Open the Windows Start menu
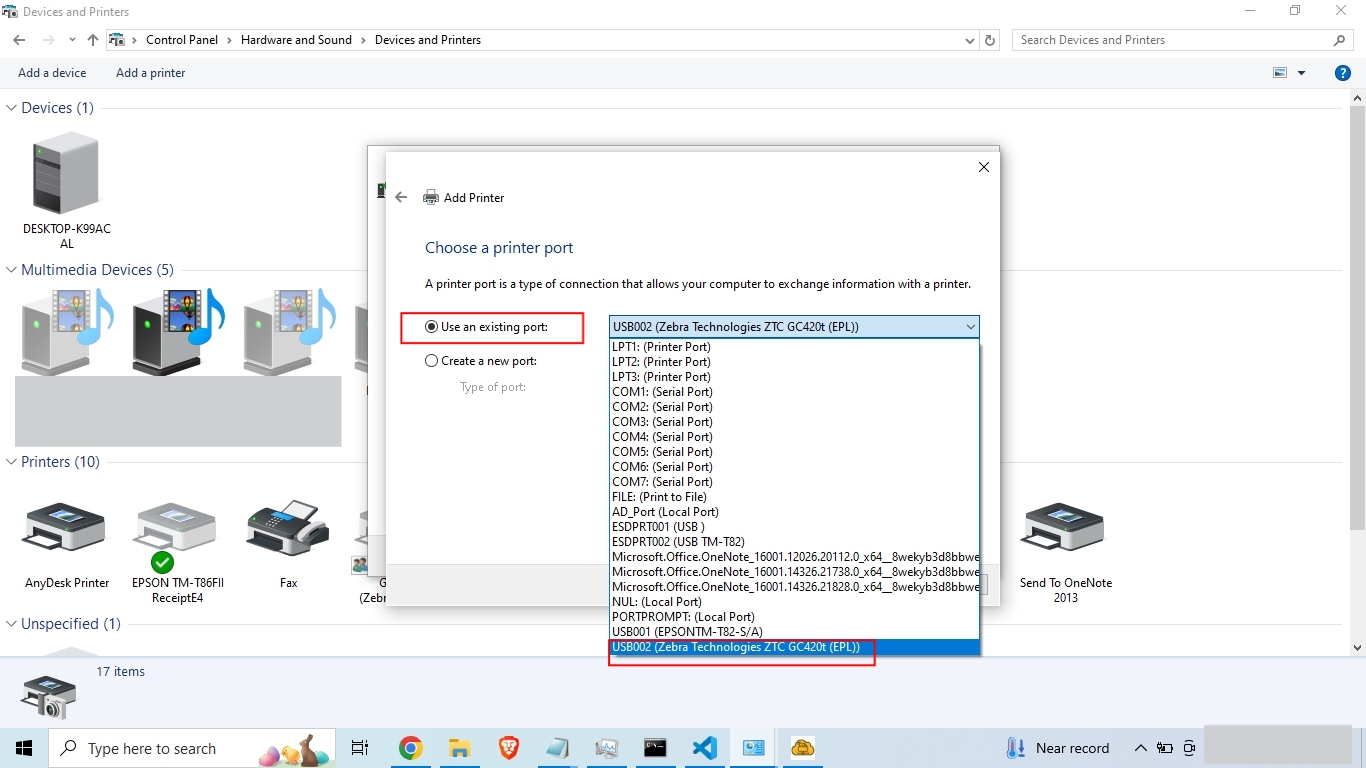The width and height of the screenshot is (1366, 768). pyautogui.click(x=24, y=748)
